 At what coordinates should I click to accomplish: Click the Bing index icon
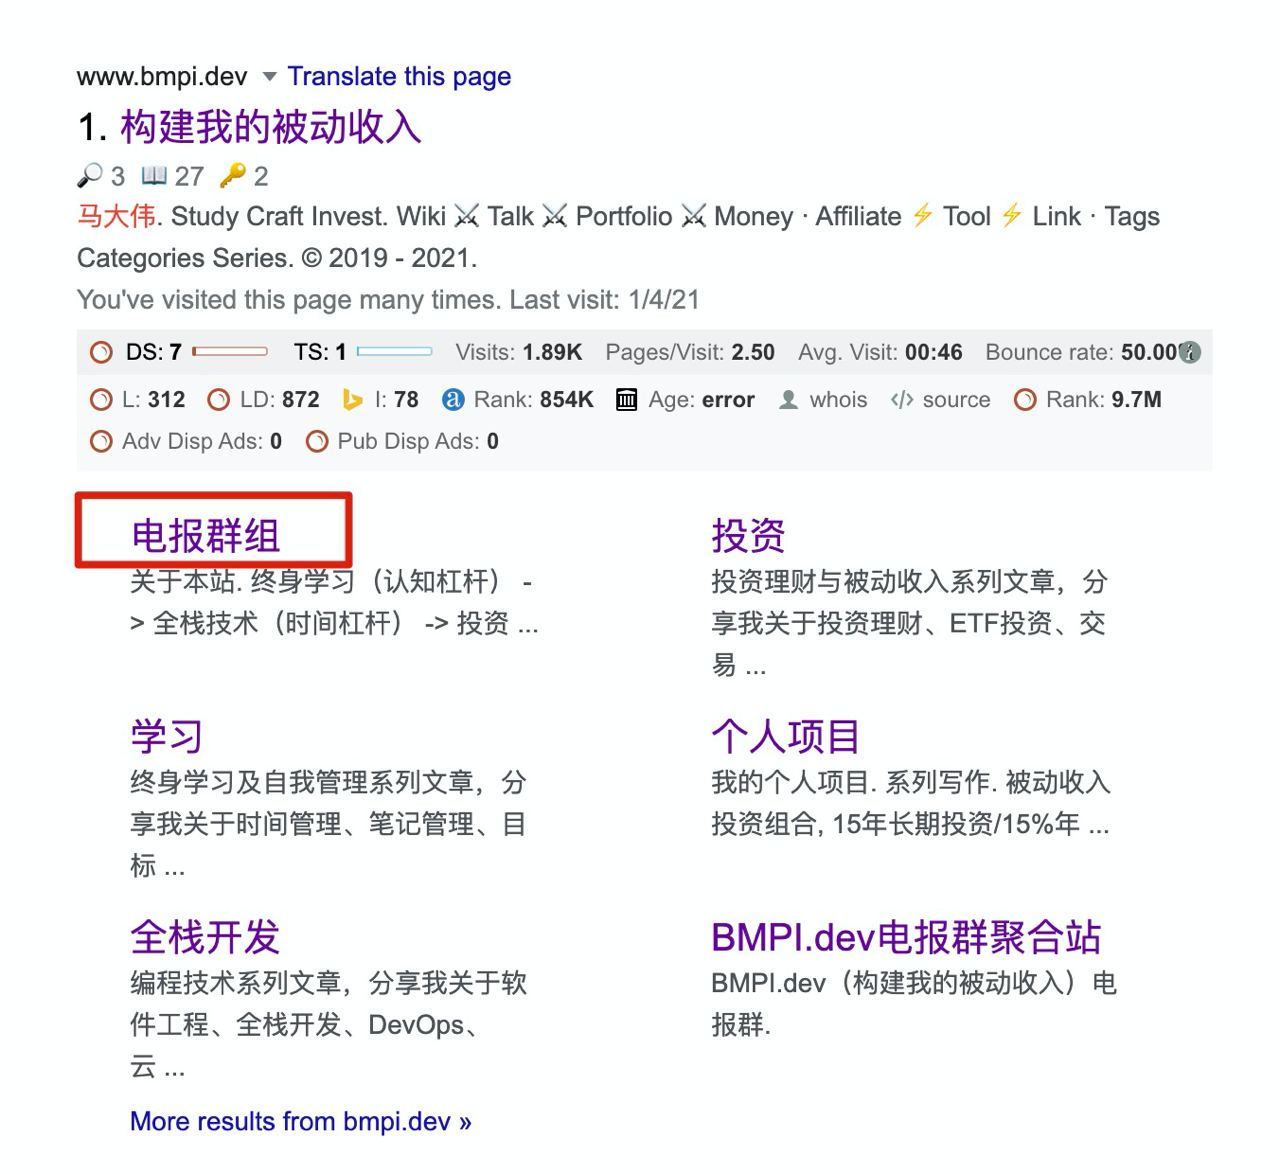352,400
